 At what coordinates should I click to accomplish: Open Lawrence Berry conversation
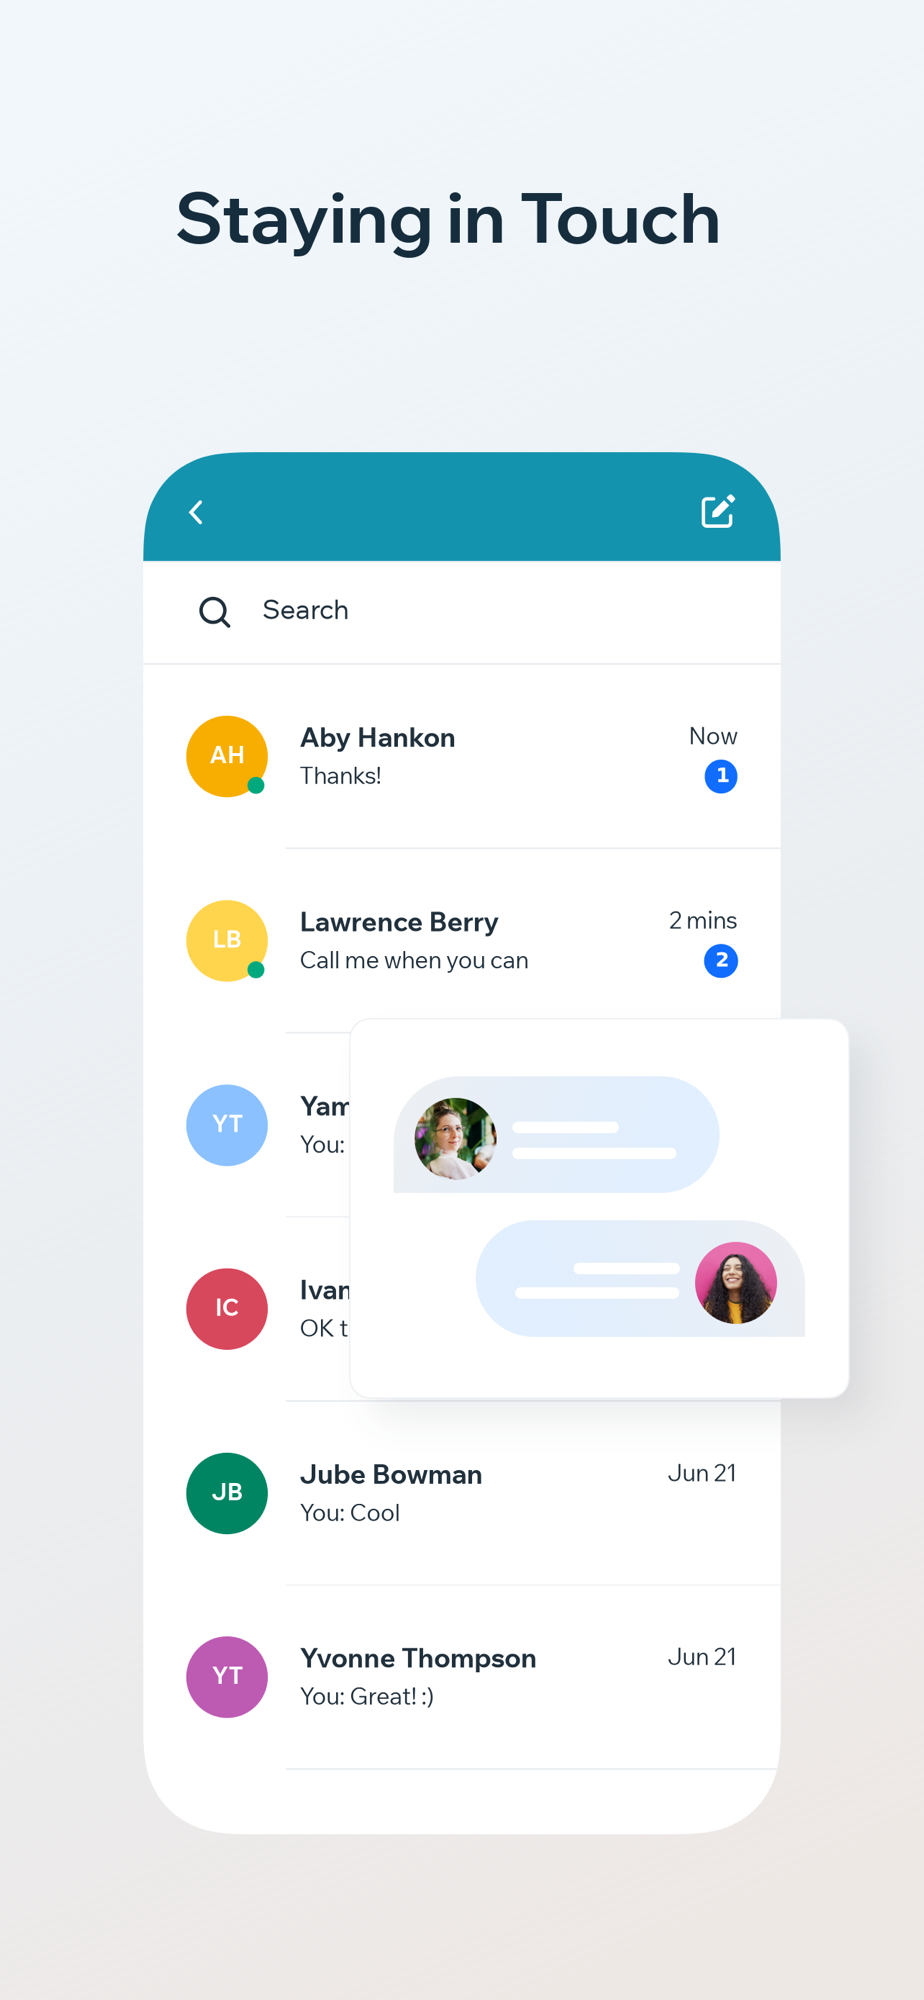click(462, 940)
